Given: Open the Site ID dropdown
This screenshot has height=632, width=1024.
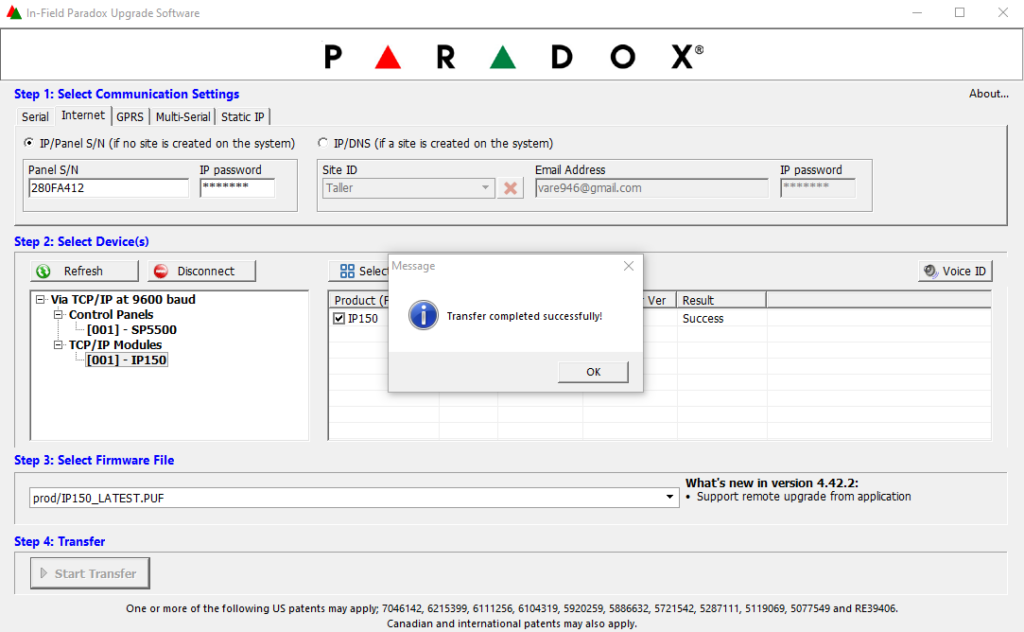Looking at the screenshot, I should tap(485, 188).
